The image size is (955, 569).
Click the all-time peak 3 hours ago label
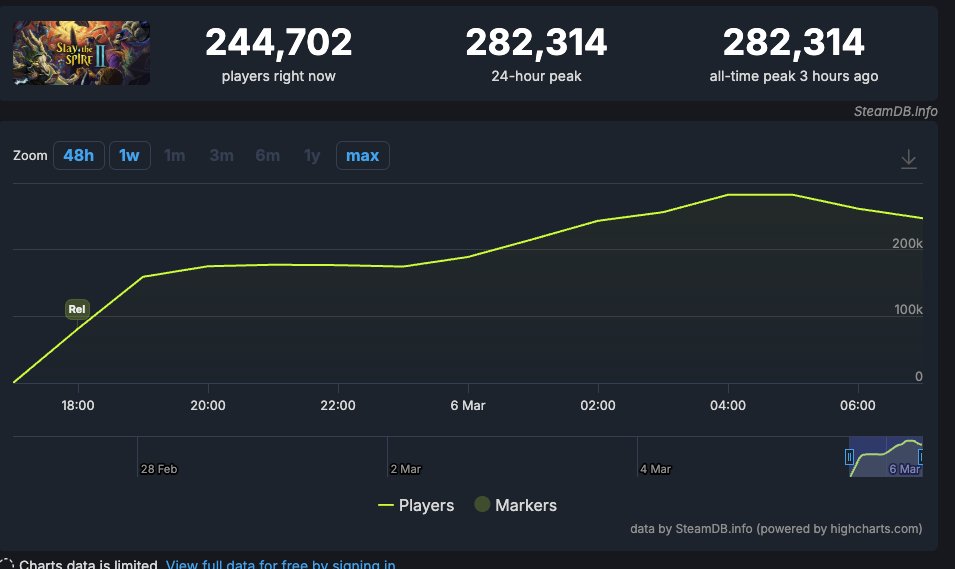[x=794, y=76]
